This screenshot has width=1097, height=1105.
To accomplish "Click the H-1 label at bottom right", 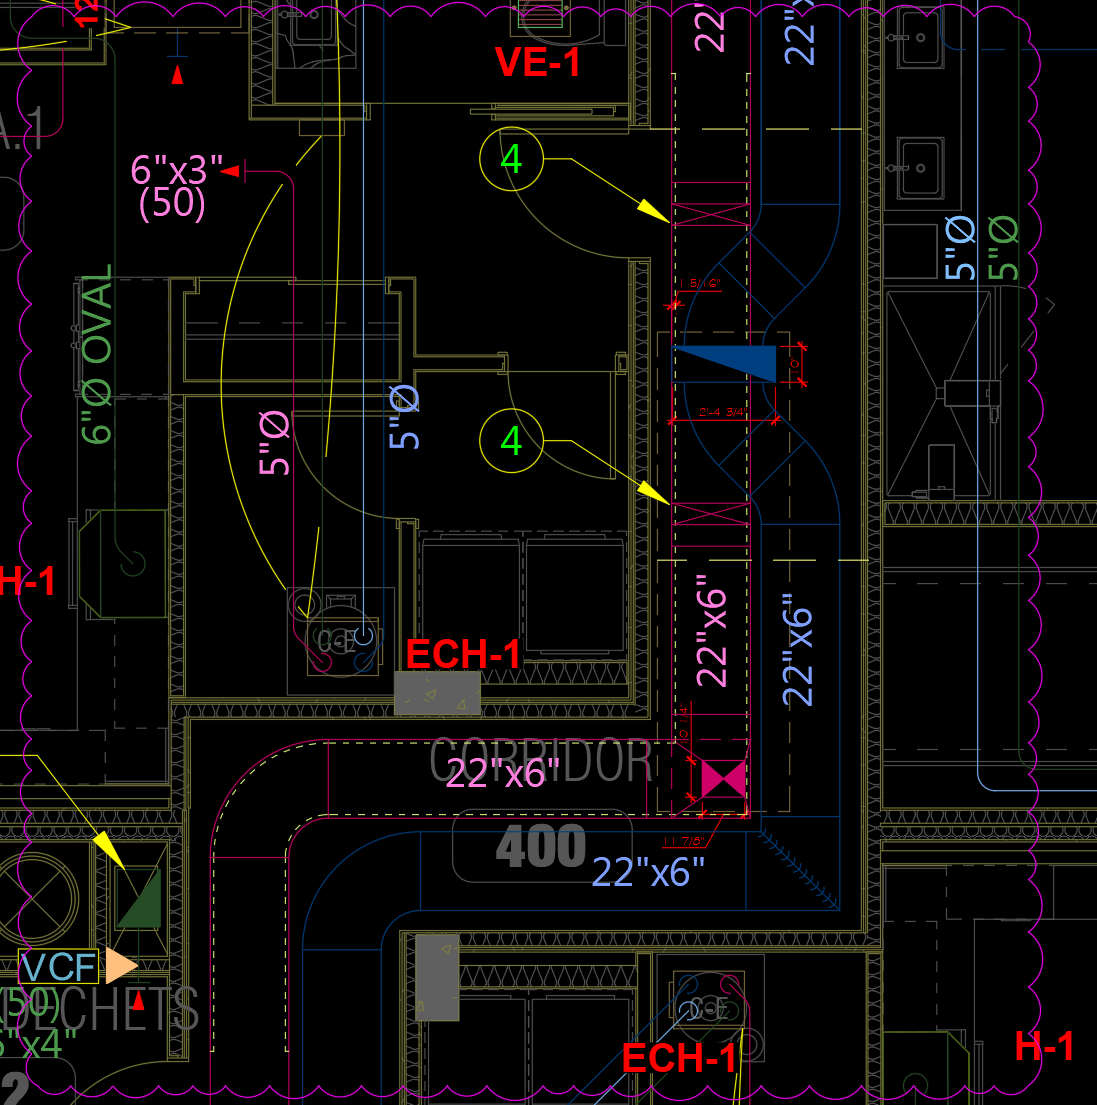I will 1044,1047.
